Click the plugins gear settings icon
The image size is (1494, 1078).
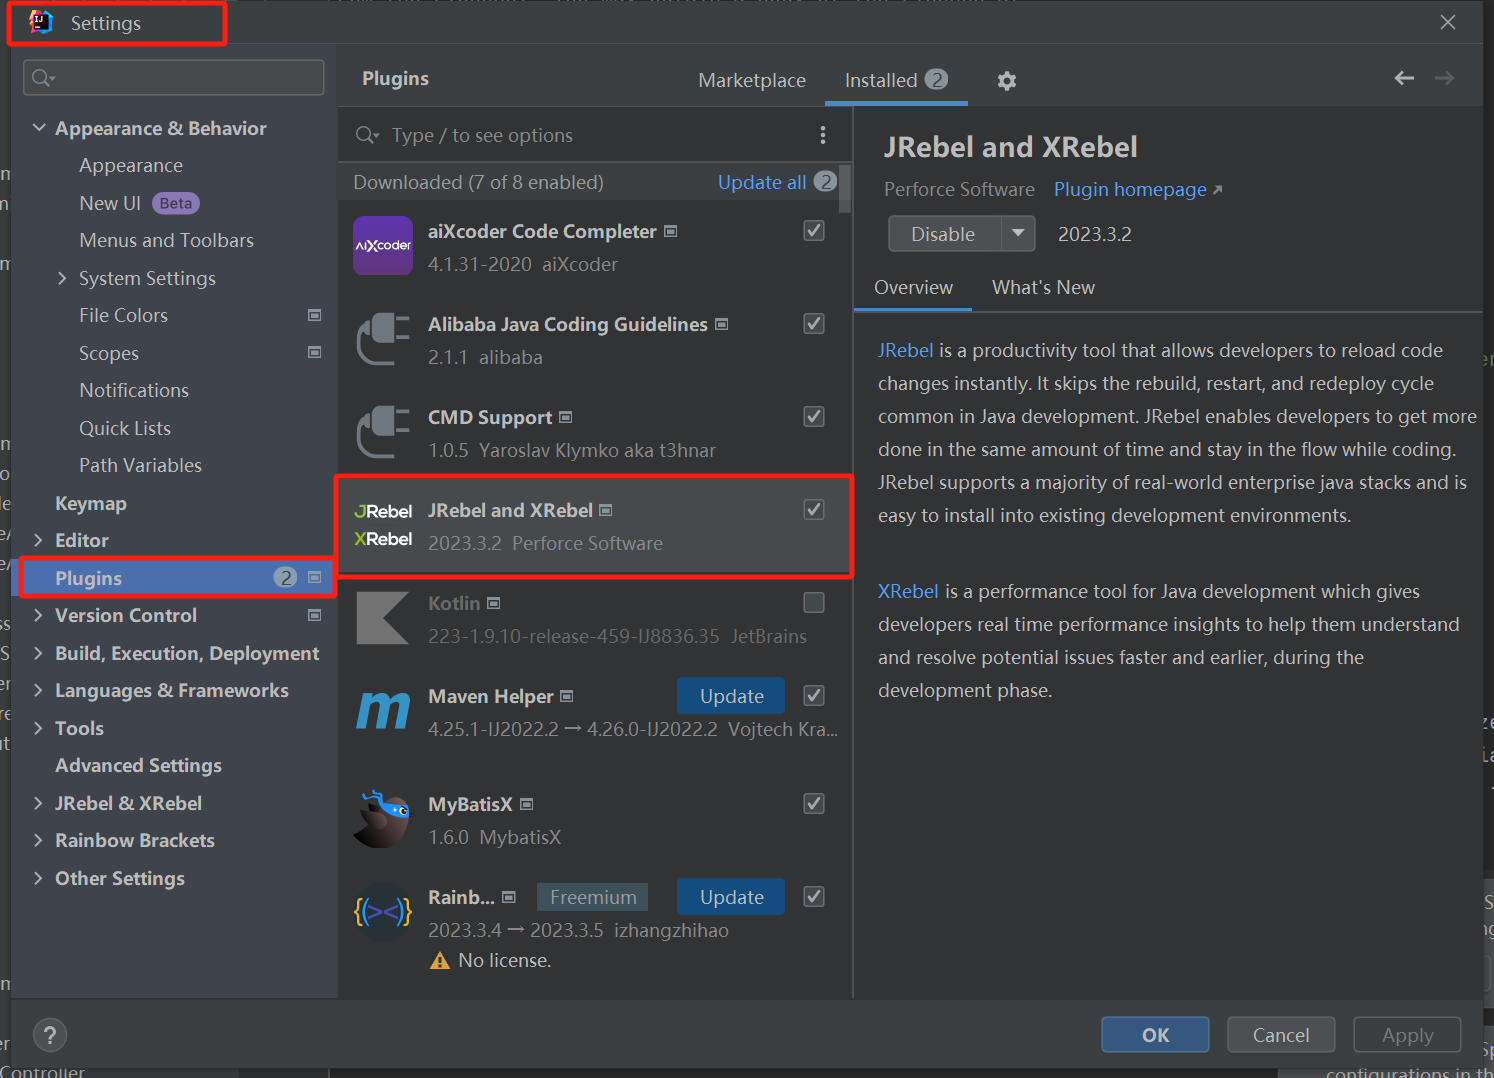[x=1007, y=81]
